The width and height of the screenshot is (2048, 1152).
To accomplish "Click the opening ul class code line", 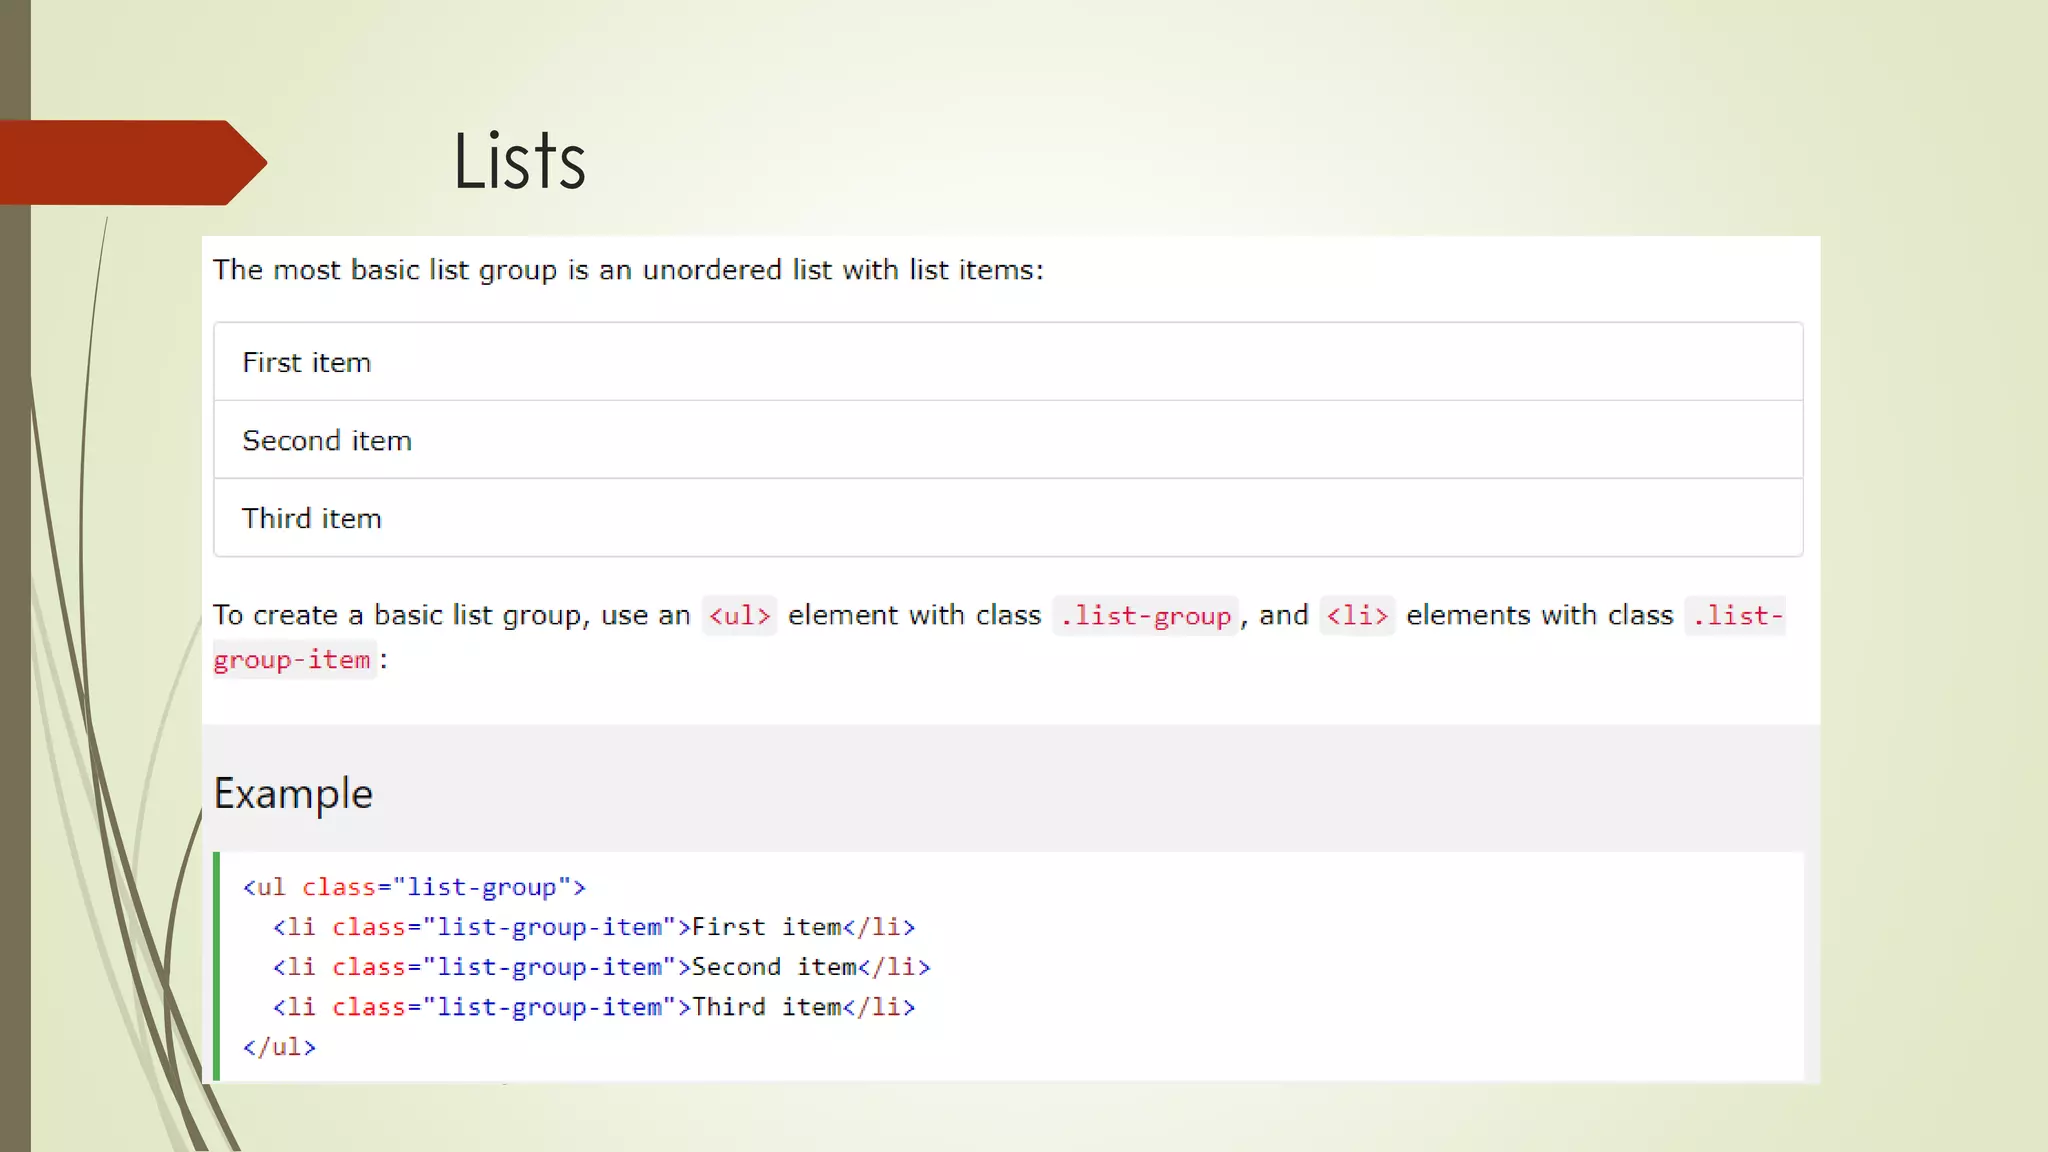I will click(x=414, y=887).
